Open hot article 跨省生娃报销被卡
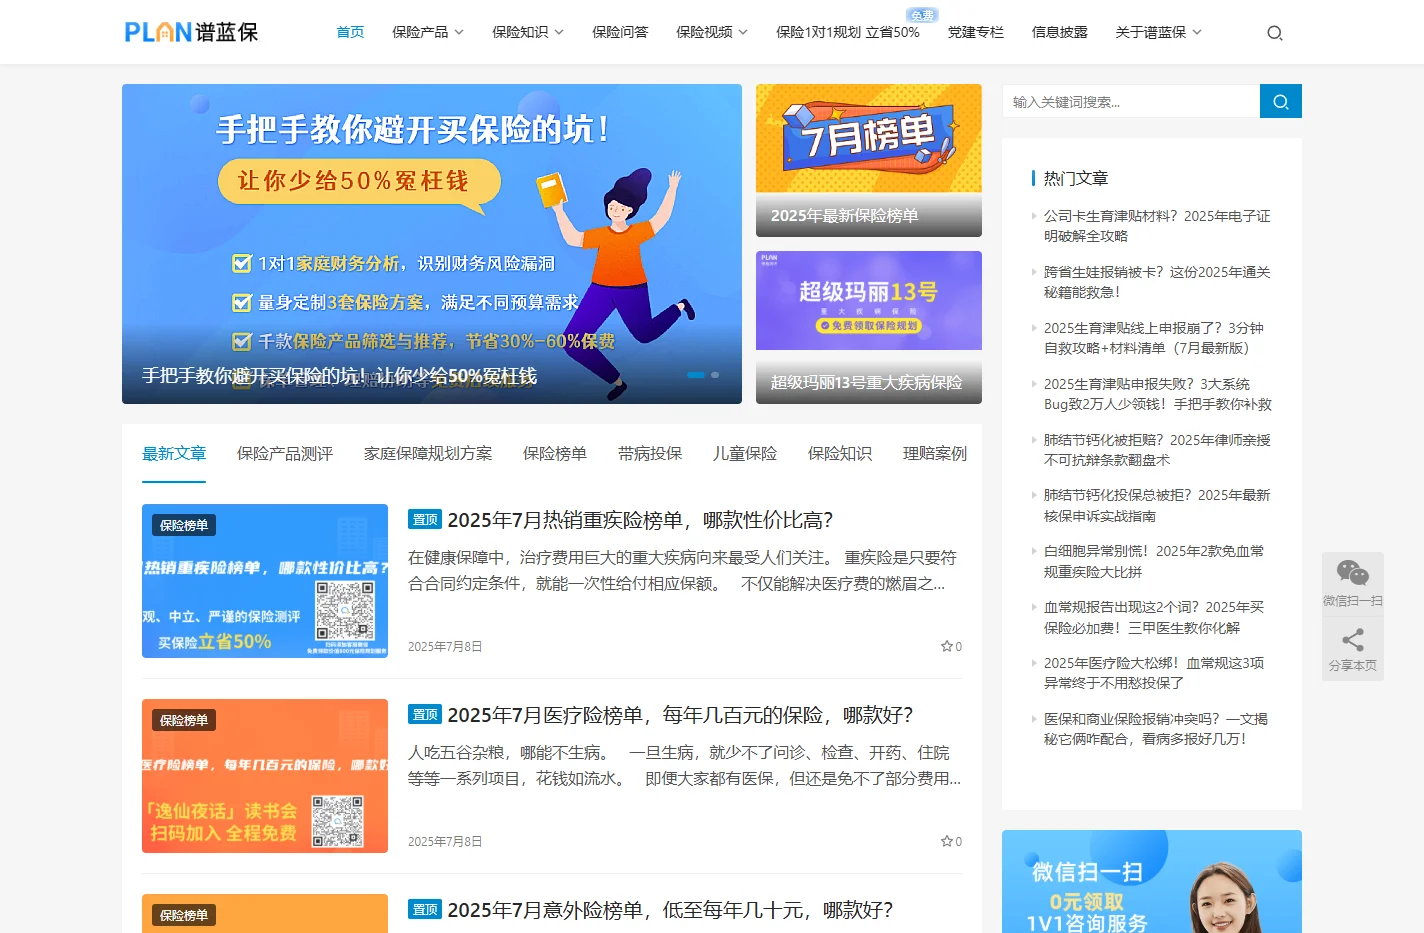The width and height of the screenshot is (1424, 933). click(1157, 282)
